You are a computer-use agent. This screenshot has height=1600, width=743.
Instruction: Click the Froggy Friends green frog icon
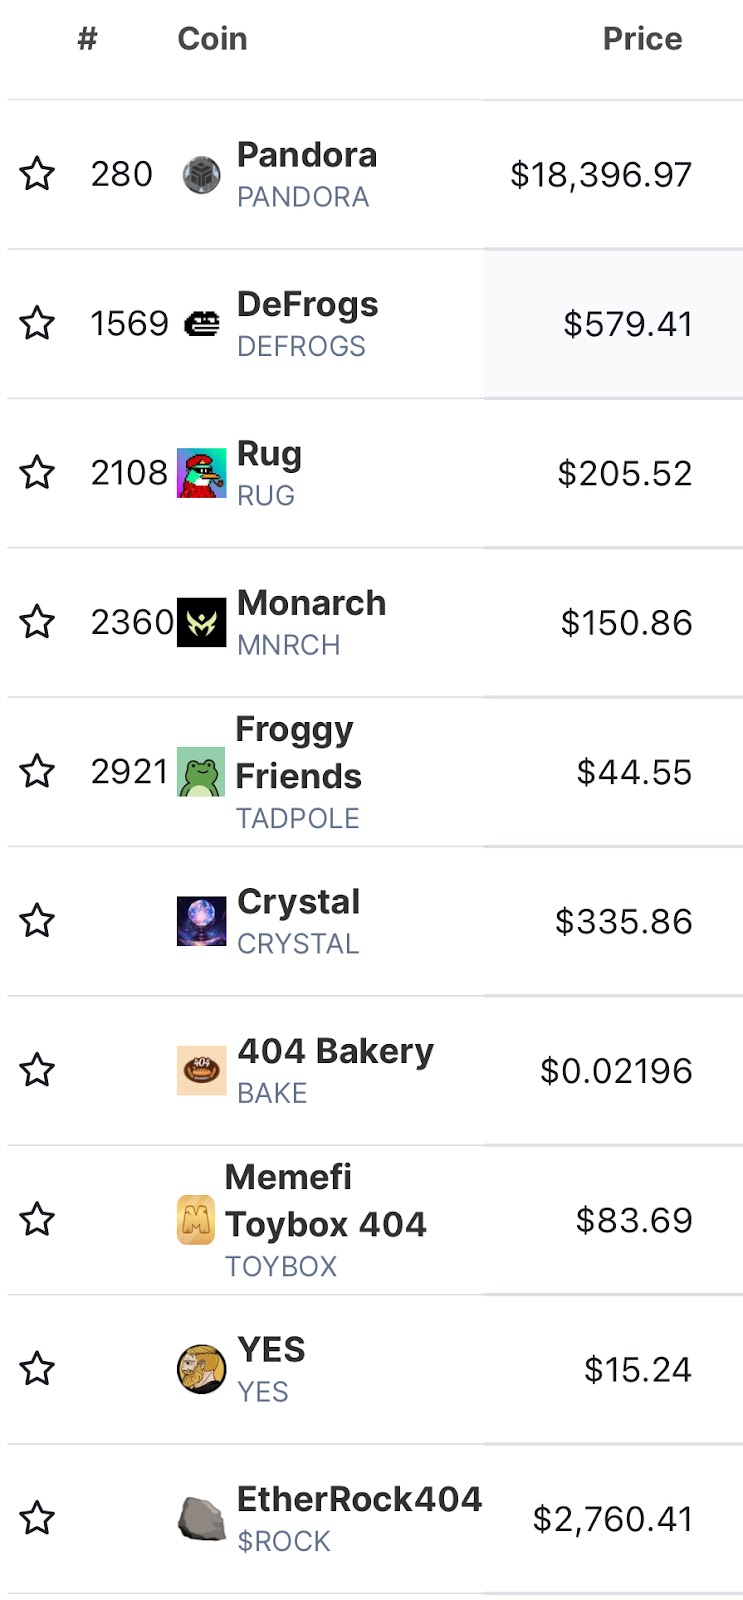click(x=201, y=772)
